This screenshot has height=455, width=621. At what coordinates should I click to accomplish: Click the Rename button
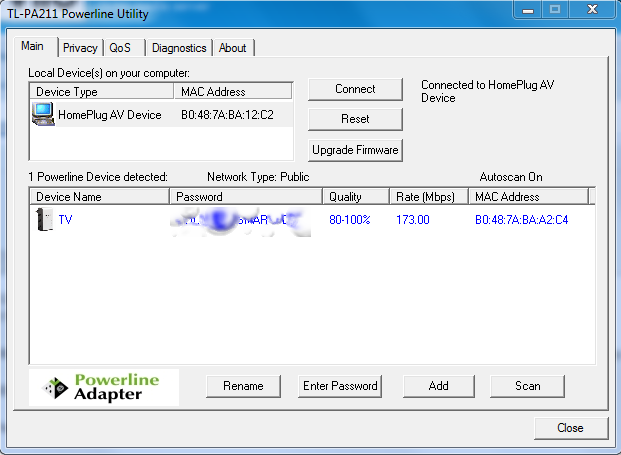pos(243,386)
